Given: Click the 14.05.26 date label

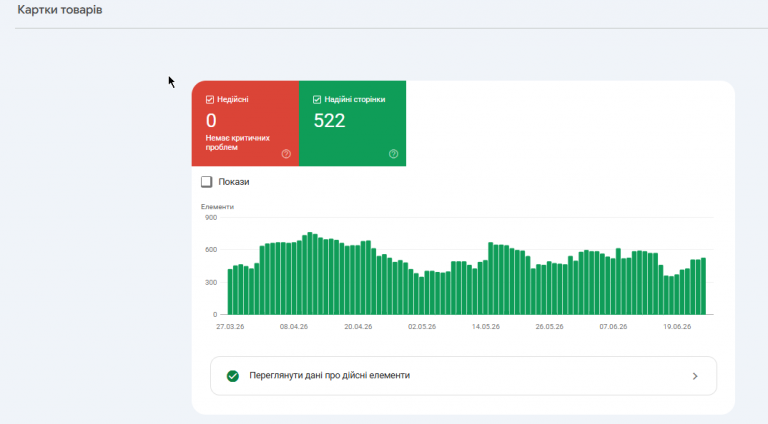Looking at the screenshot, I should 486,327.
